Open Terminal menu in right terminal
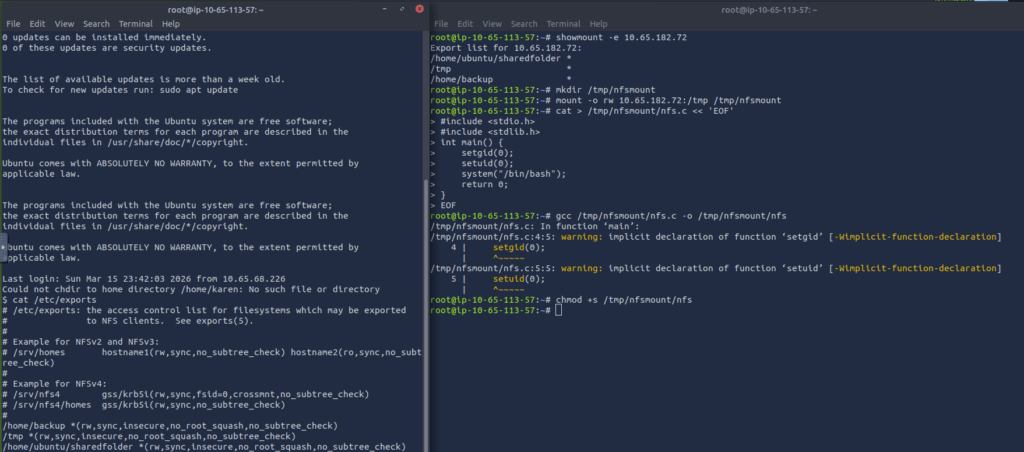This screenshot has height=452, width=1024. coord(563,24)
